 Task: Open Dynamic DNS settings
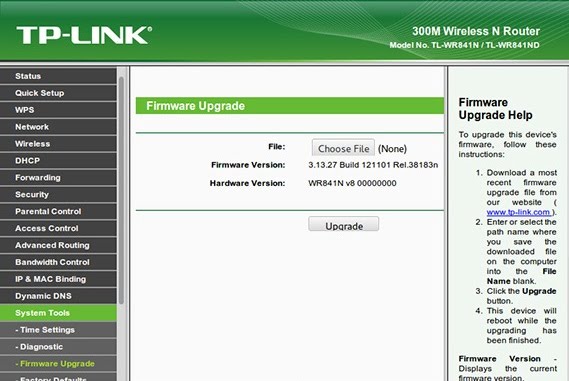point(58,296)
